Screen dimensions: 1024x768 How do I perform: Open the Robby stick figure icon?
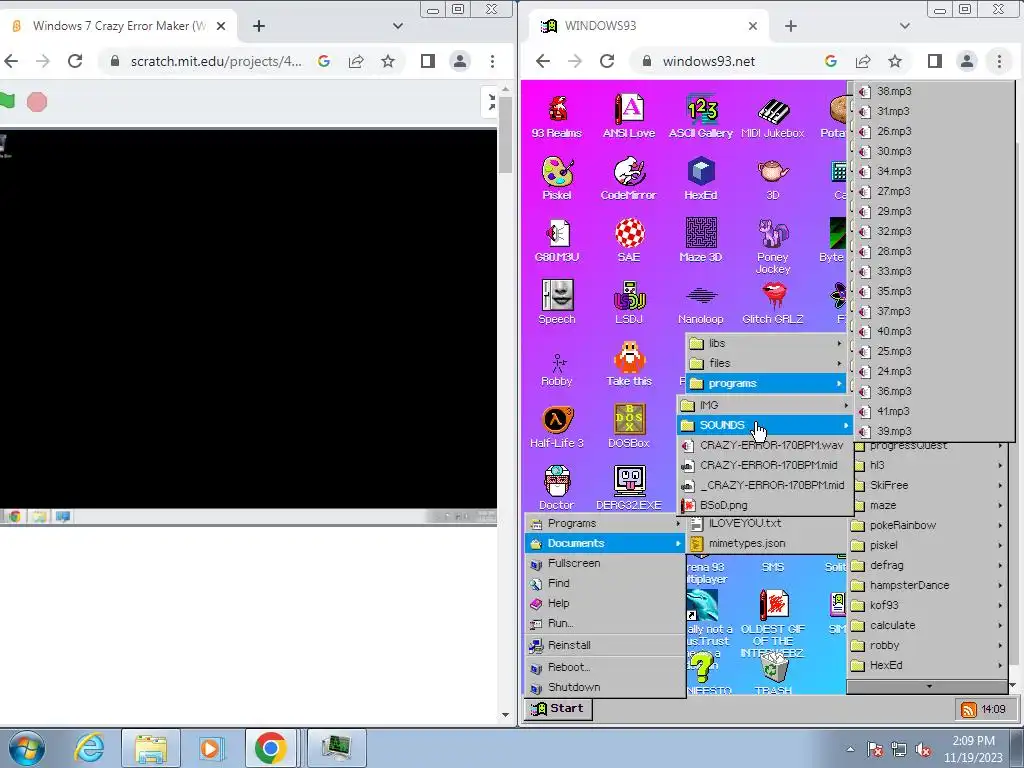[x=556, y=370]
